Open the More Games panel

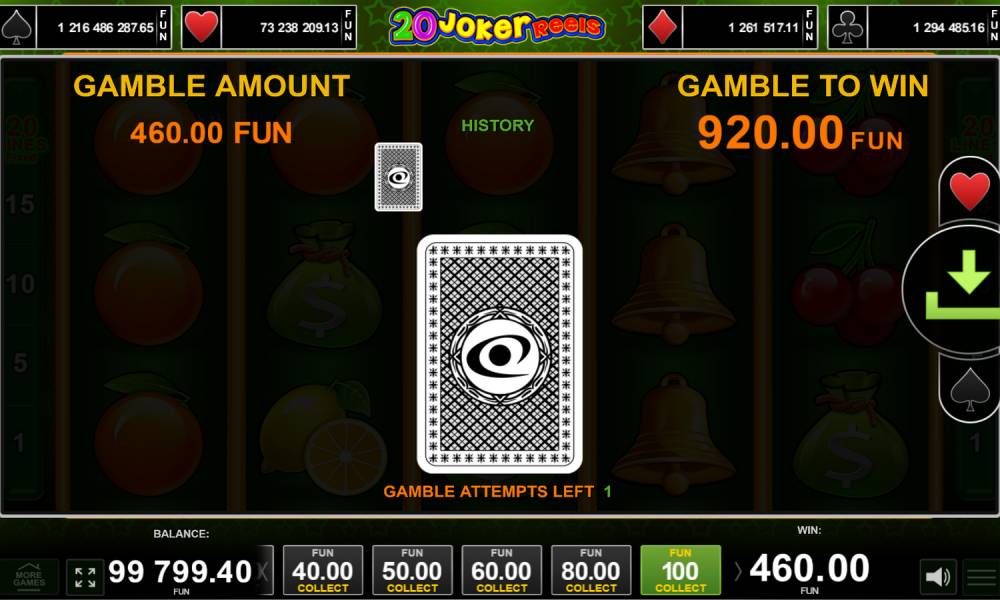click(29, 576)
